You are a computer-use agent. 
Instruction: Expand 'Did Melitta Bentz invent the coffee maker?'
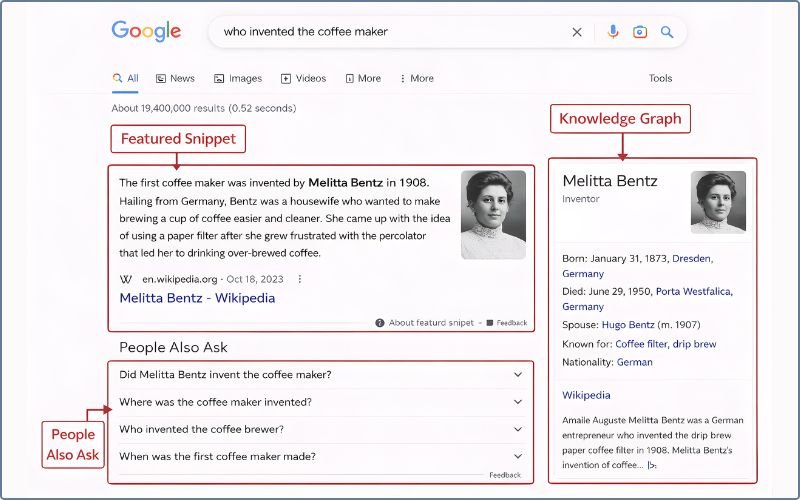point(321,375)
